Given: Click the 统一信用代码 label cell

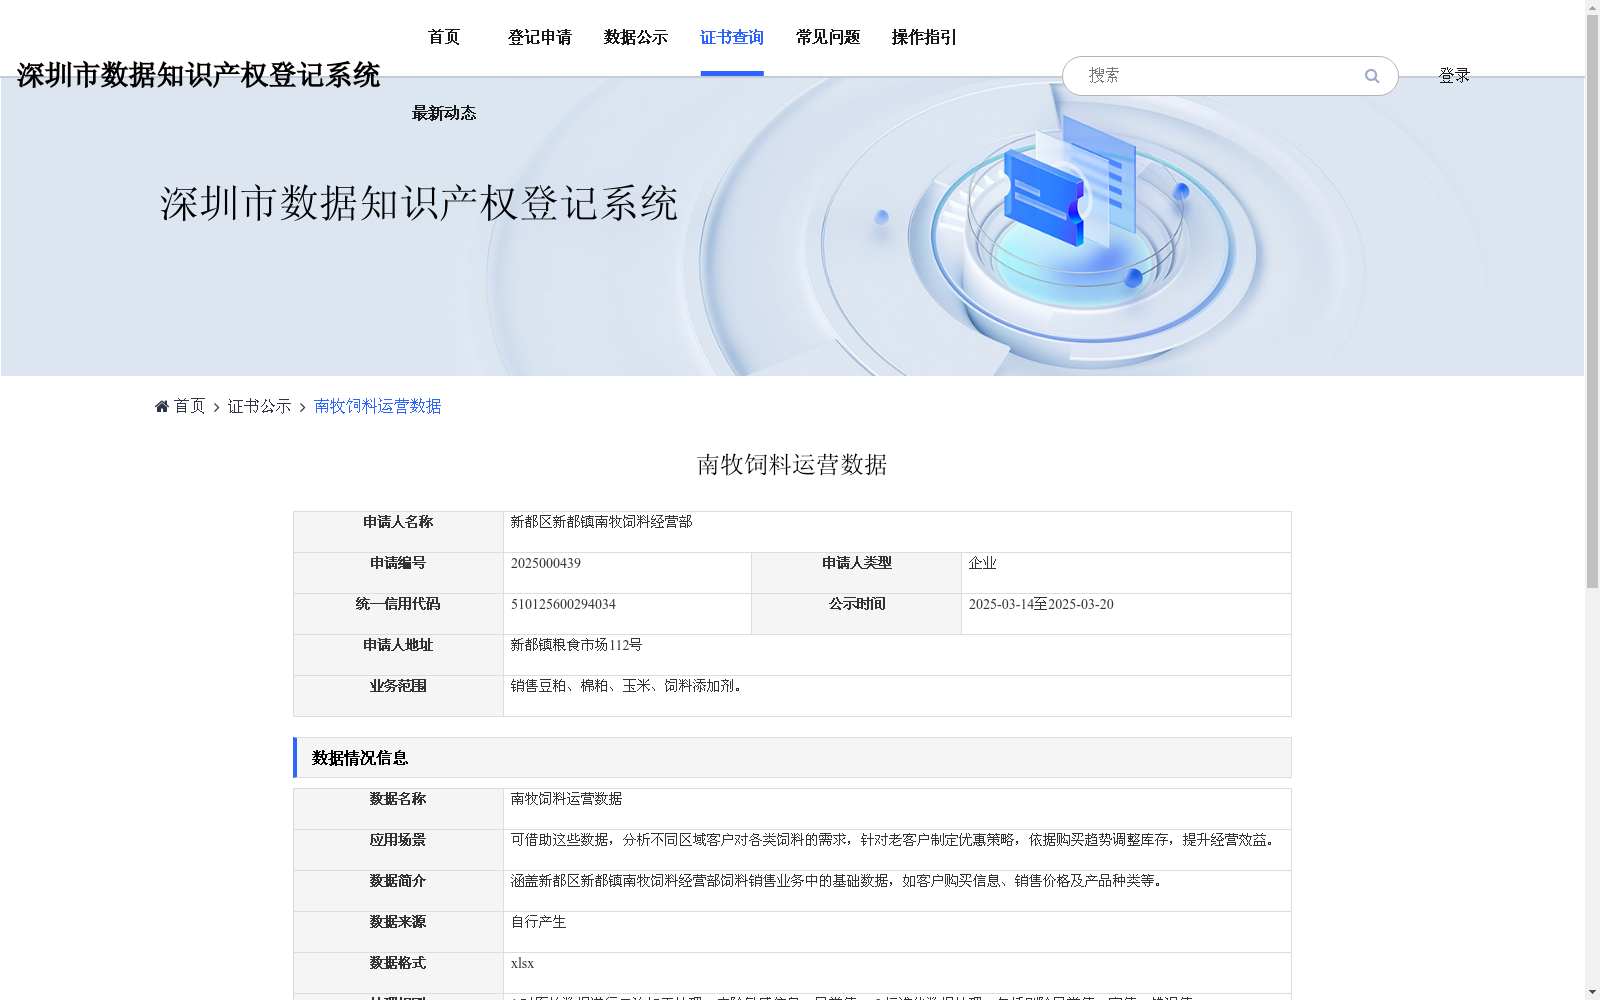Looking at the screenshot, I should click(398, 613).
